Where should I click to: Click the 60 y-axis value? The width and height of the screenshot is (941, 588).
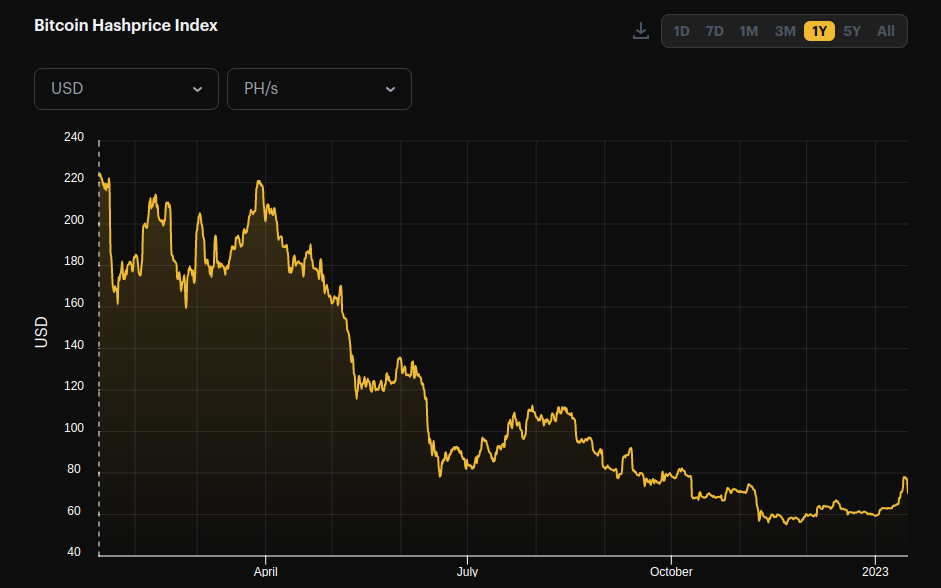pos(74,511)
